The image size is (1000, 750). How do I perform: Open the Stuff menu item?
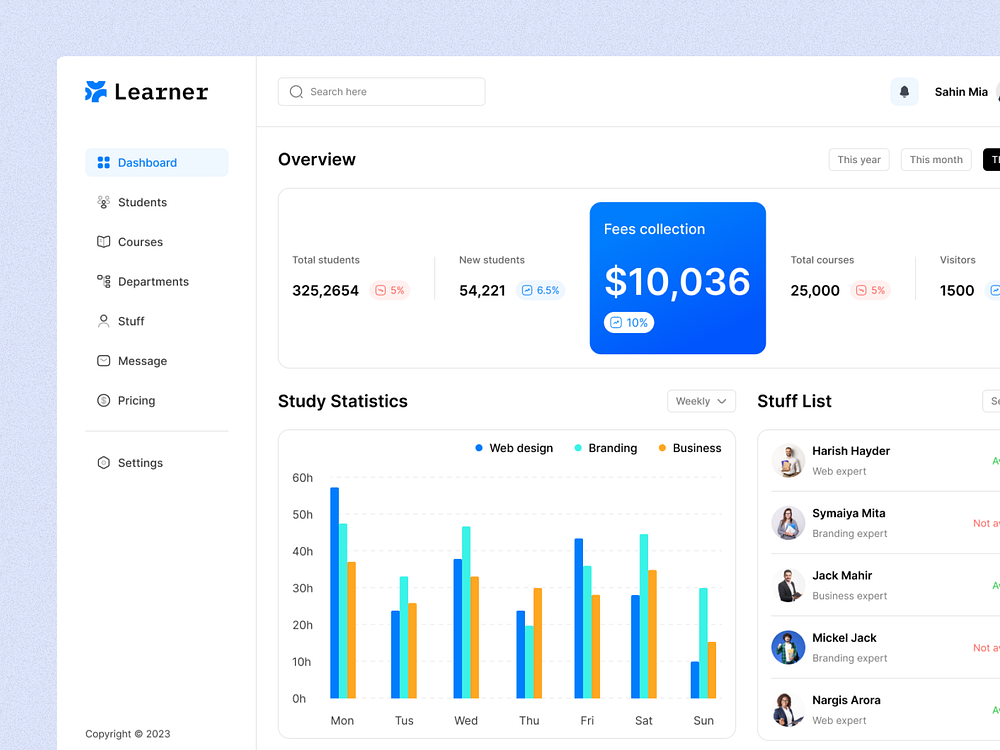(131, 321)
